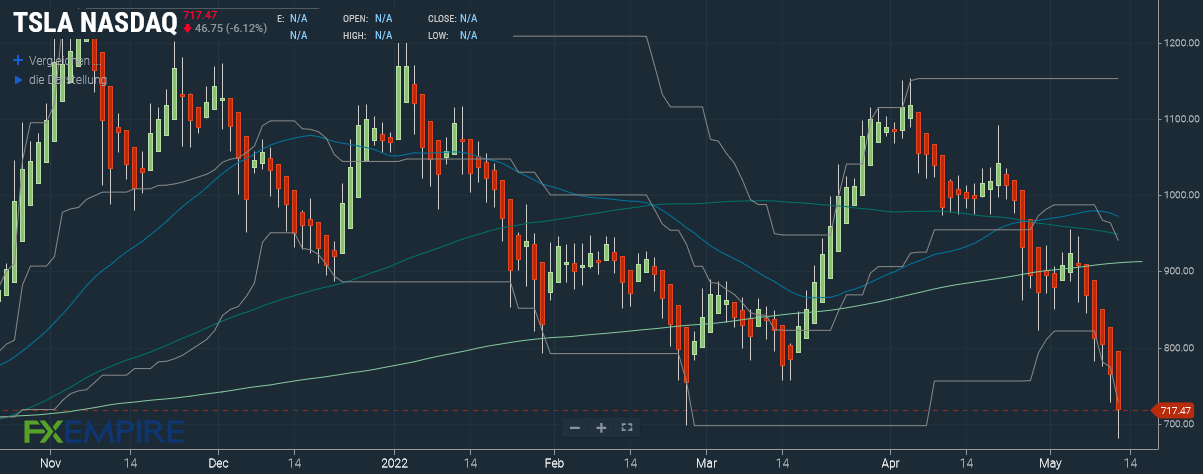The width and height of the screenshot is (1203, 474).
Task: Click the TSLA NASDAQ symbol title
Action: [x=95, y=21]
